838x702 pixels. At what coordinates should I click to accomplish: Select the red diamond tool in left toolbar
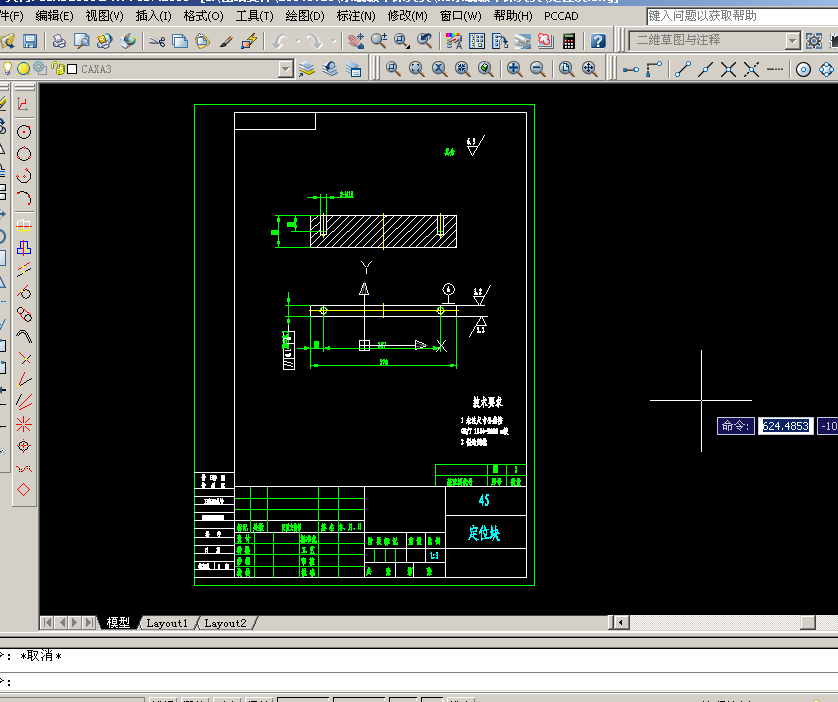coord(24,489)
